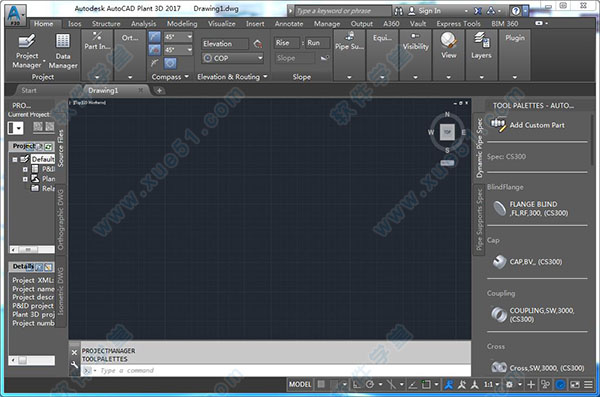Expand the P&ID tree node
This screenshot has width=600, height=397.
(x=25, y=169)
